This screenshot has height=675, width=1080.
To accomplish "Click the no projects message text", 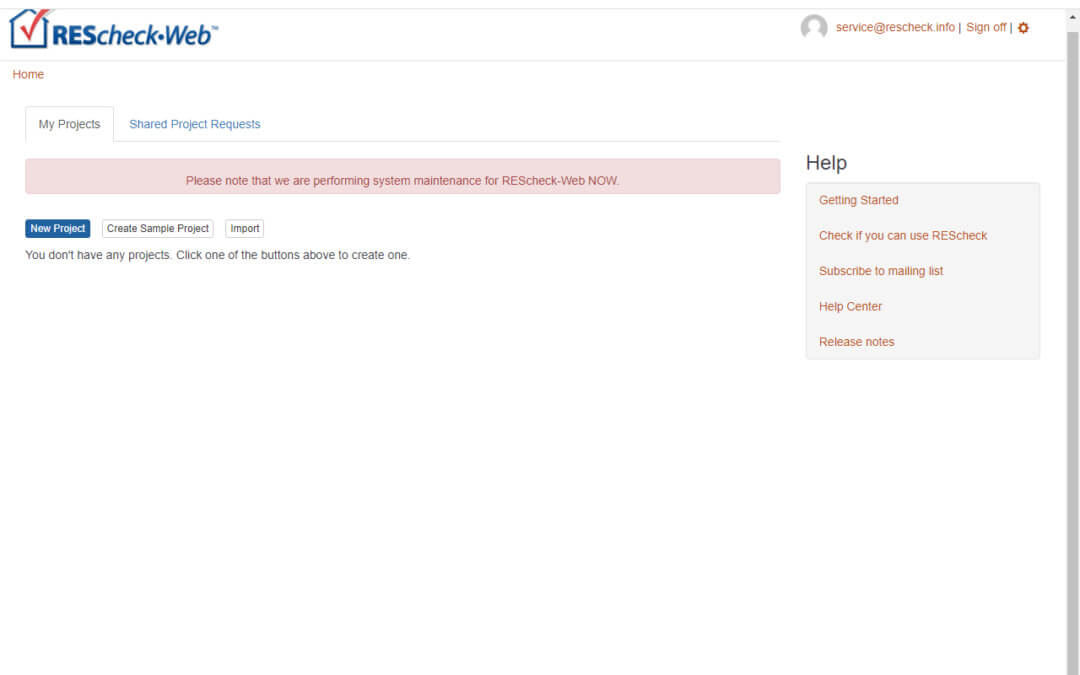I will (217, 256).
